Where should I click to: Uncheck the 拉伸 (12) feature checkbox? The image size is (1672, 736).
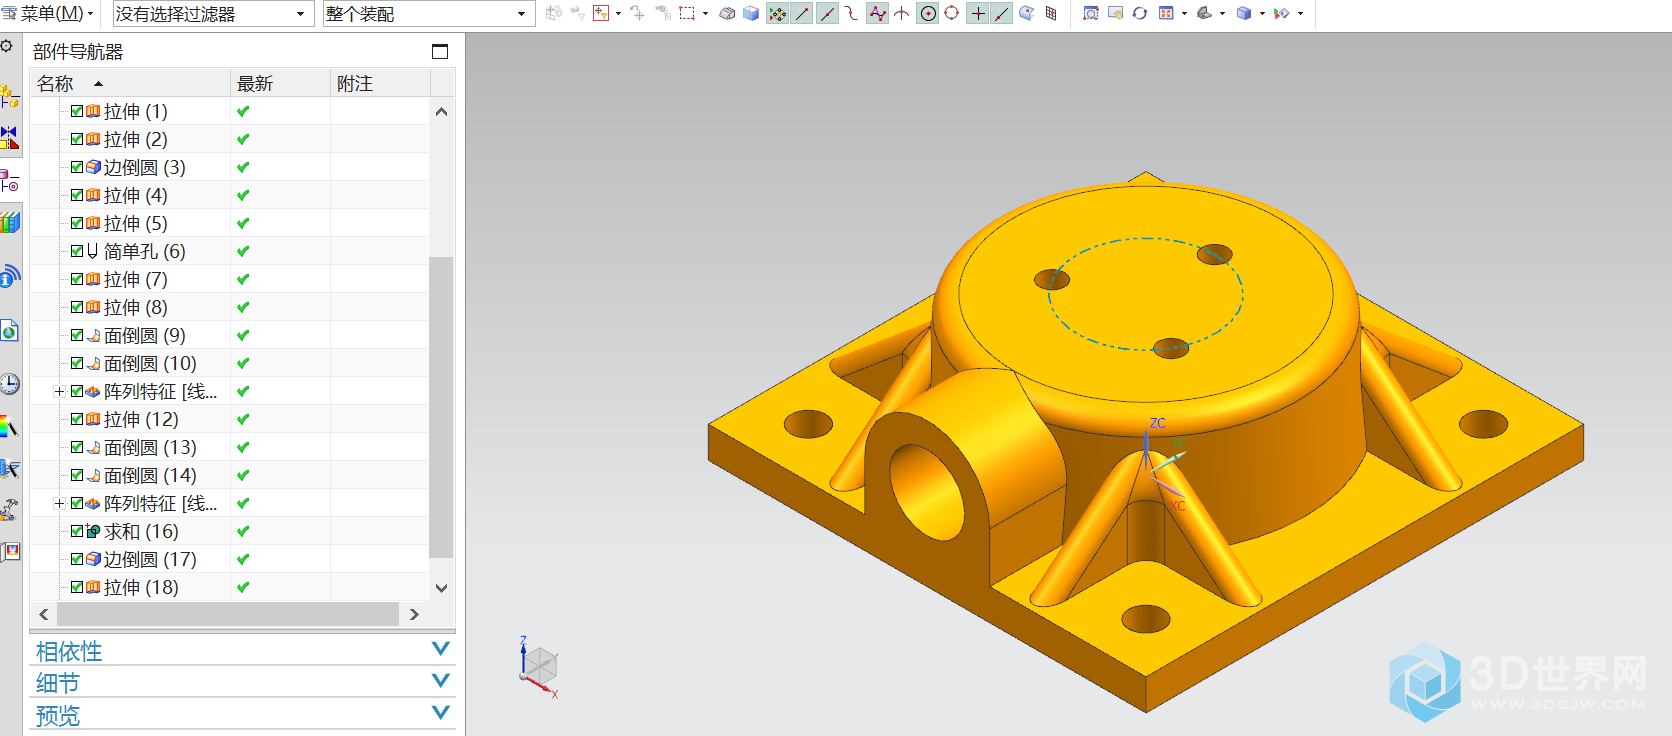(x=77, y=419)
